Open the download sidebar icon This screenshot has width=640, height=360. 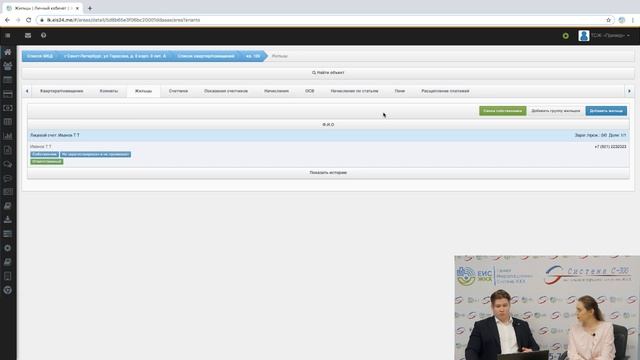tap(8, 220)
